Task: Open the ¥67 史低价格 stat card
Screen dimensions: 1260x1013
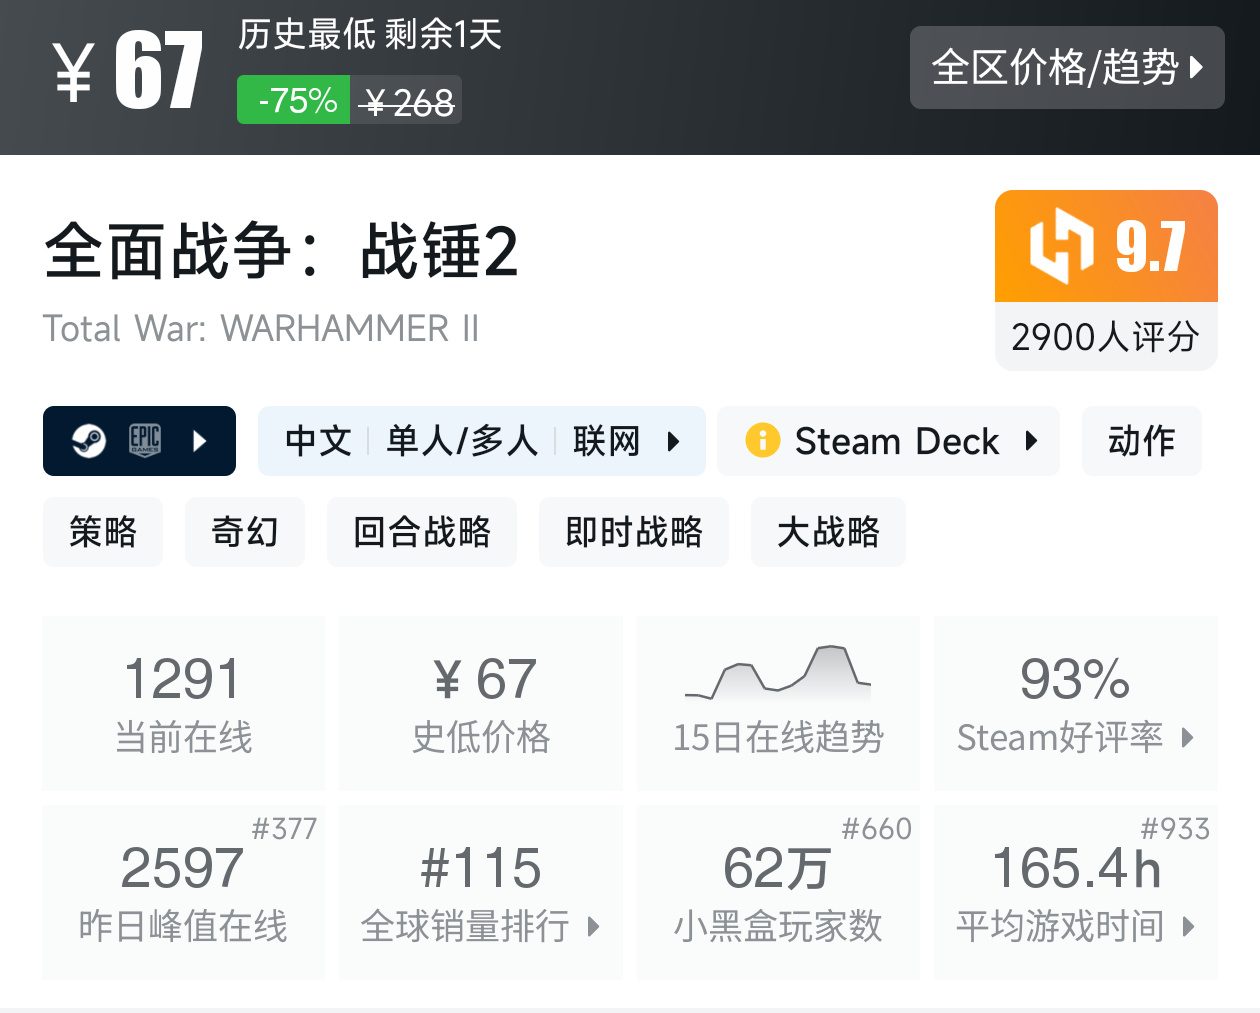Action: click(481, 703)
